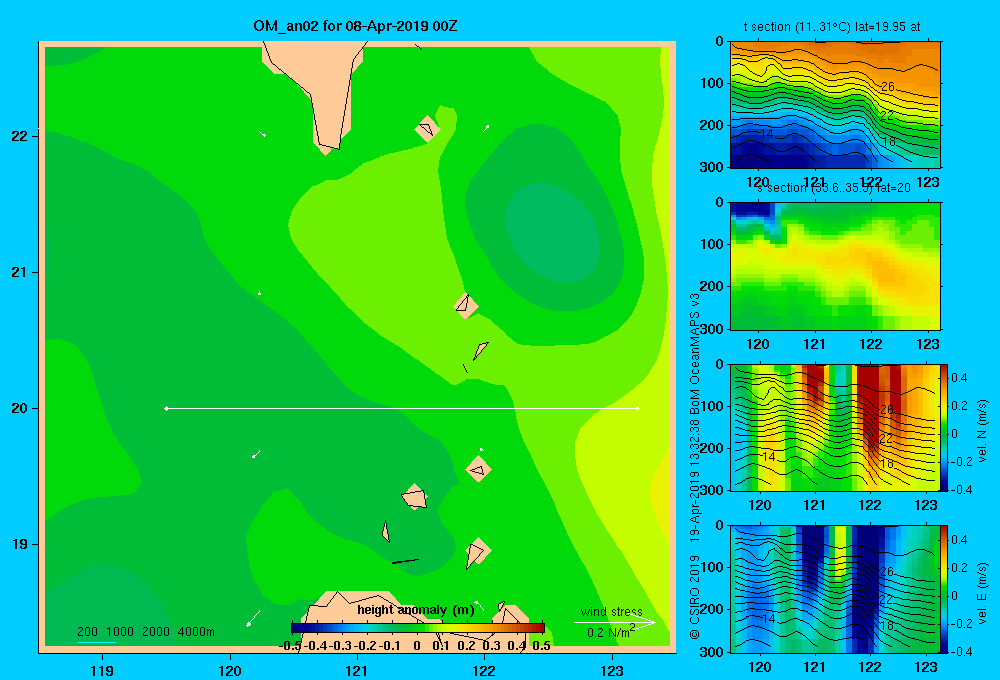Viewport: 1000px width, 680px height.
Task: Open the vel. E velocity section panel
Action: click(835, 589)
